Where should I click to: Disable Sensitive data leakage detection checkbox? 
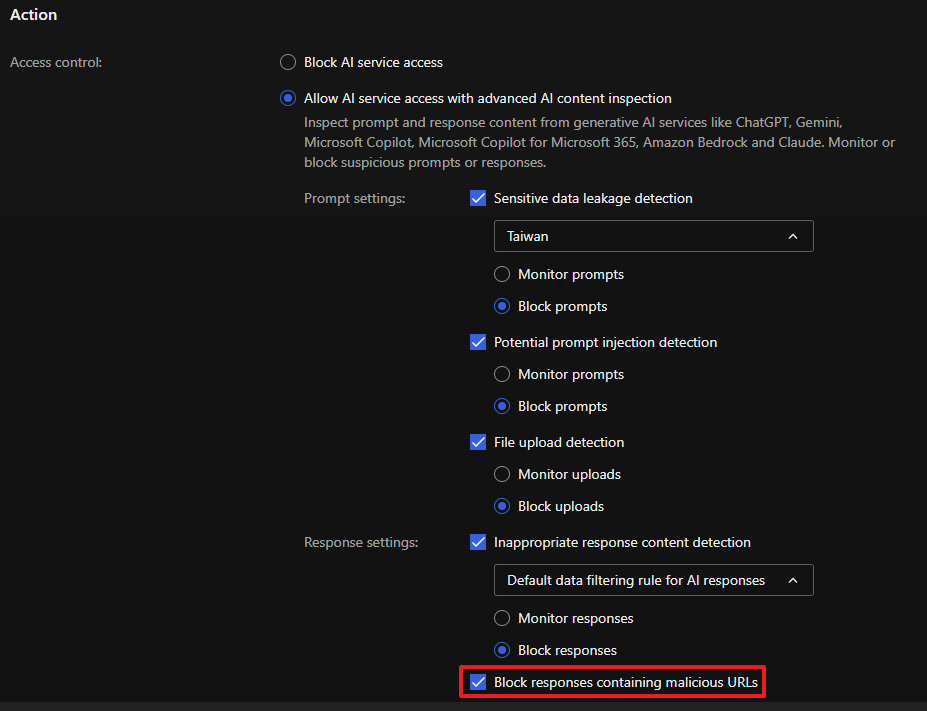click(x=478, y=198)
